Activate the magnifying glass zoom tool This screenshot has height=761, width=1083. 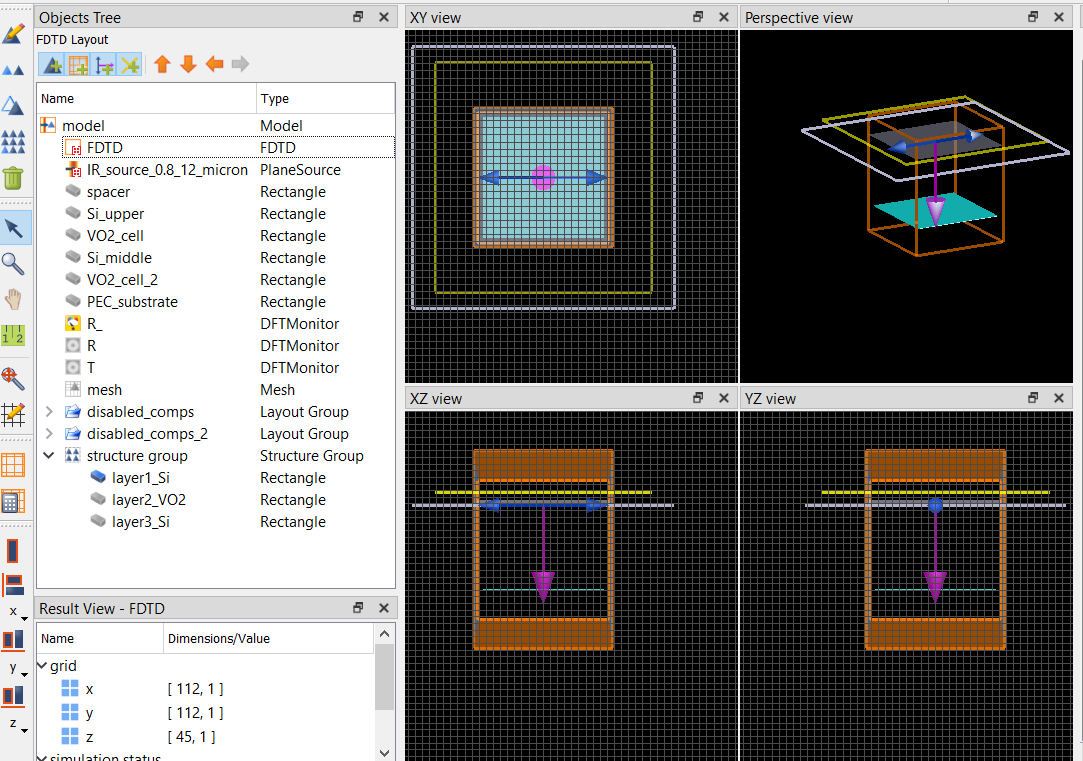pos(13,263)
